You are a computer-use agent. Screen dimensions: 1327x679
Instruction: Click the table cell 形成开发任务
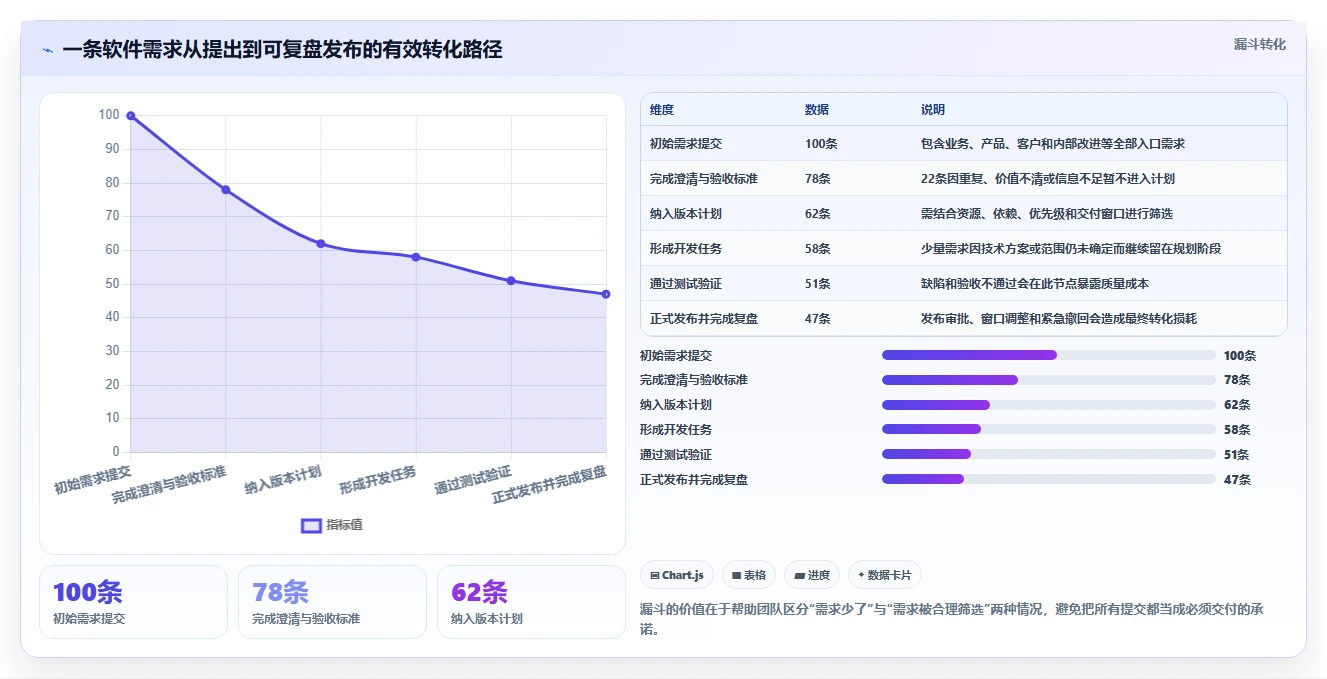(686, 249)
